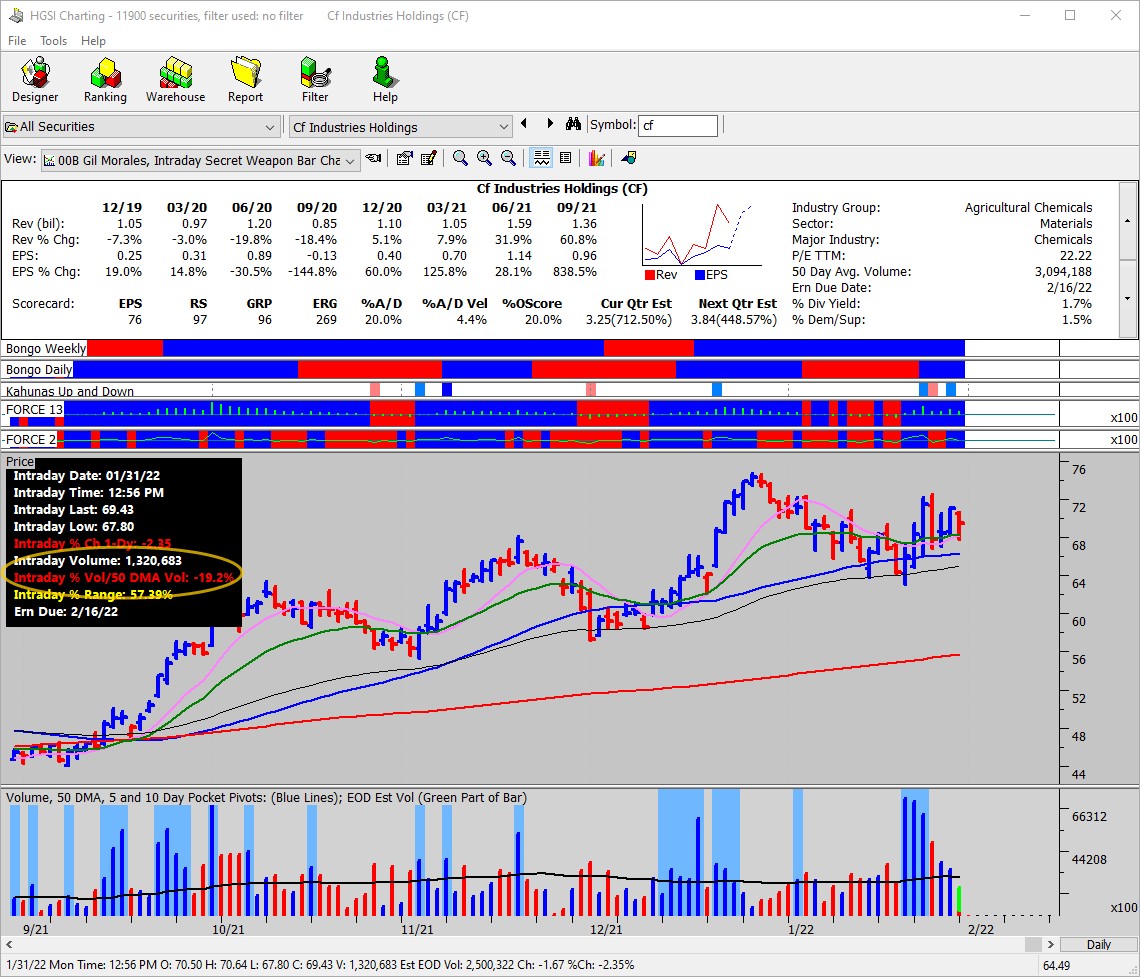Viewport: 1140px width, 977px height.
Task: Open the Report tool
Action: tap(245, 80)
